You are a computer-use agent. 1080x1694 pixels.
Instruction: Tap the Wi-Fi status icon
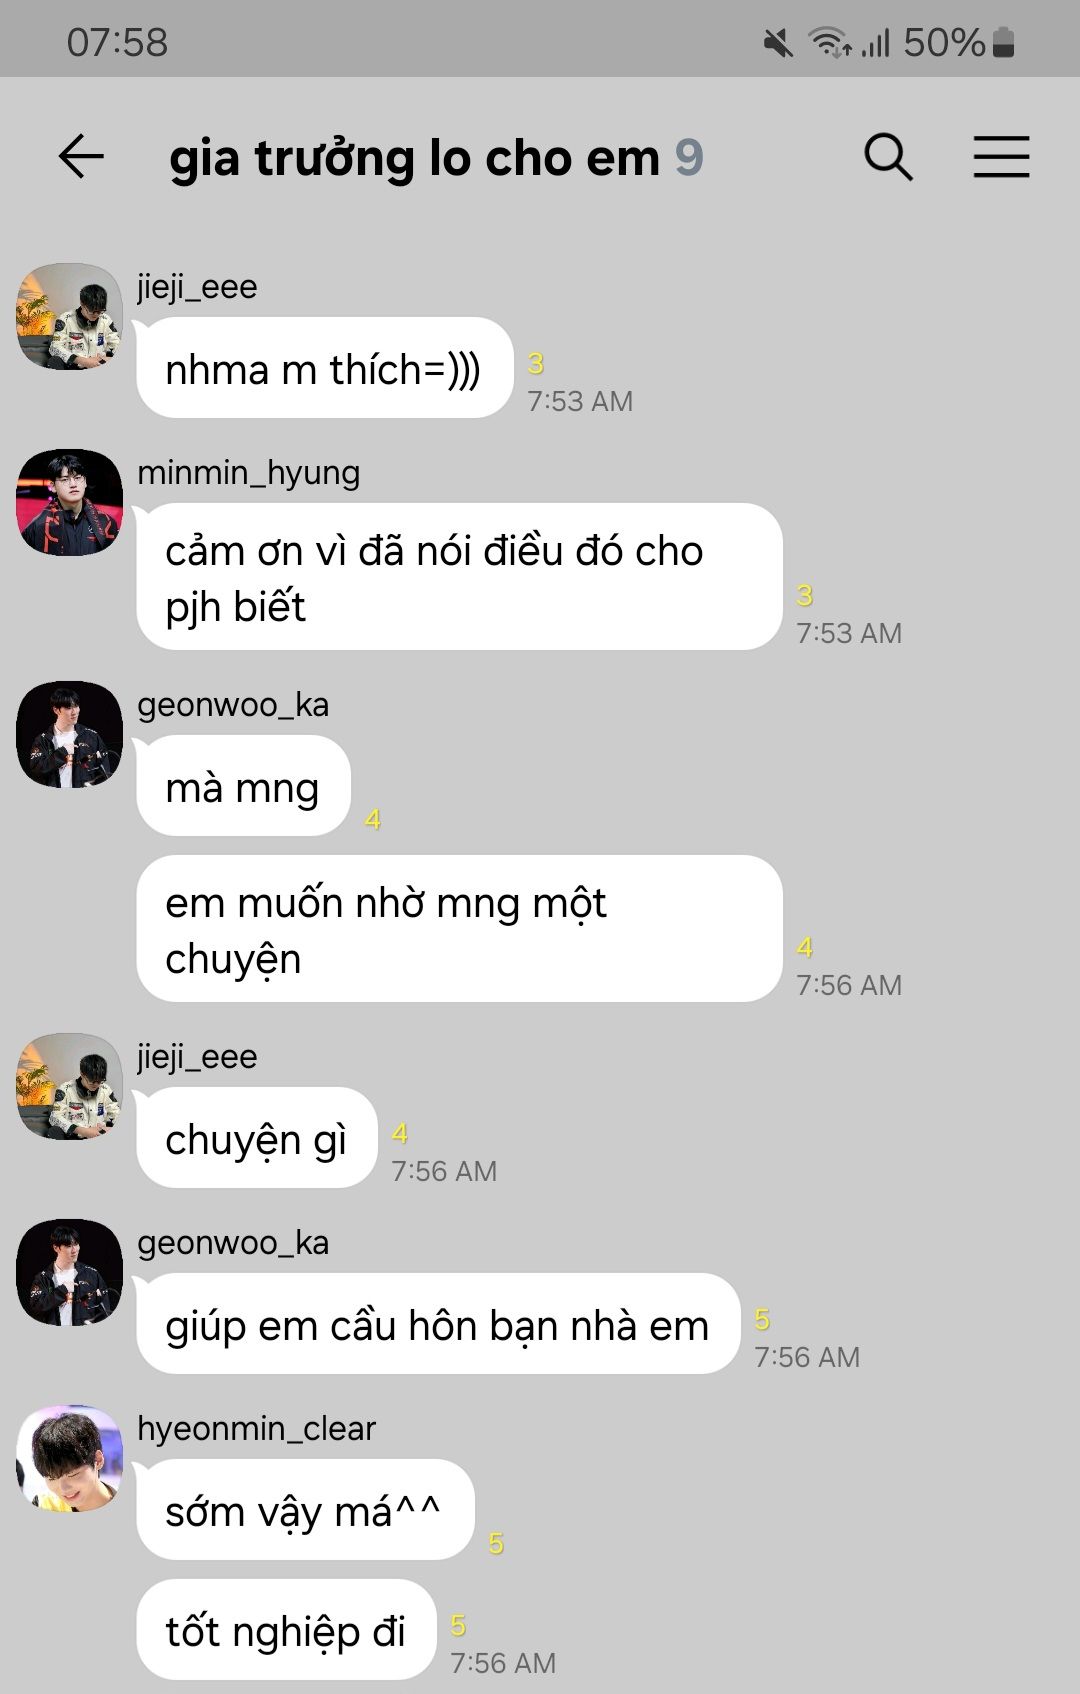[x=830, y=43]
